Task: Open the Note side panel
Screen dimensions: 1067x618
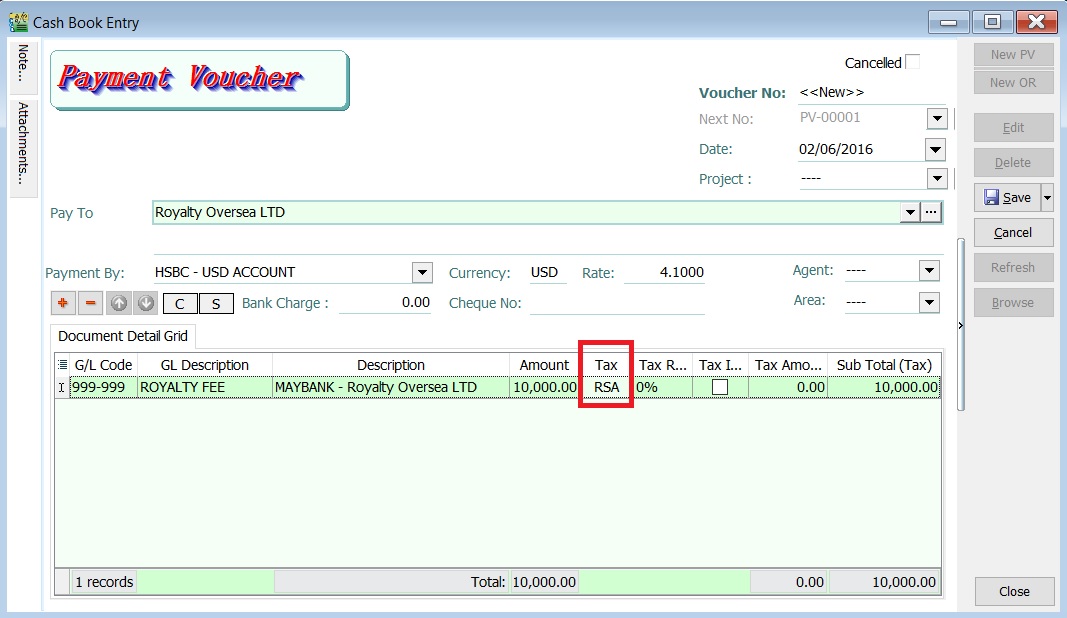Action: 22,65
